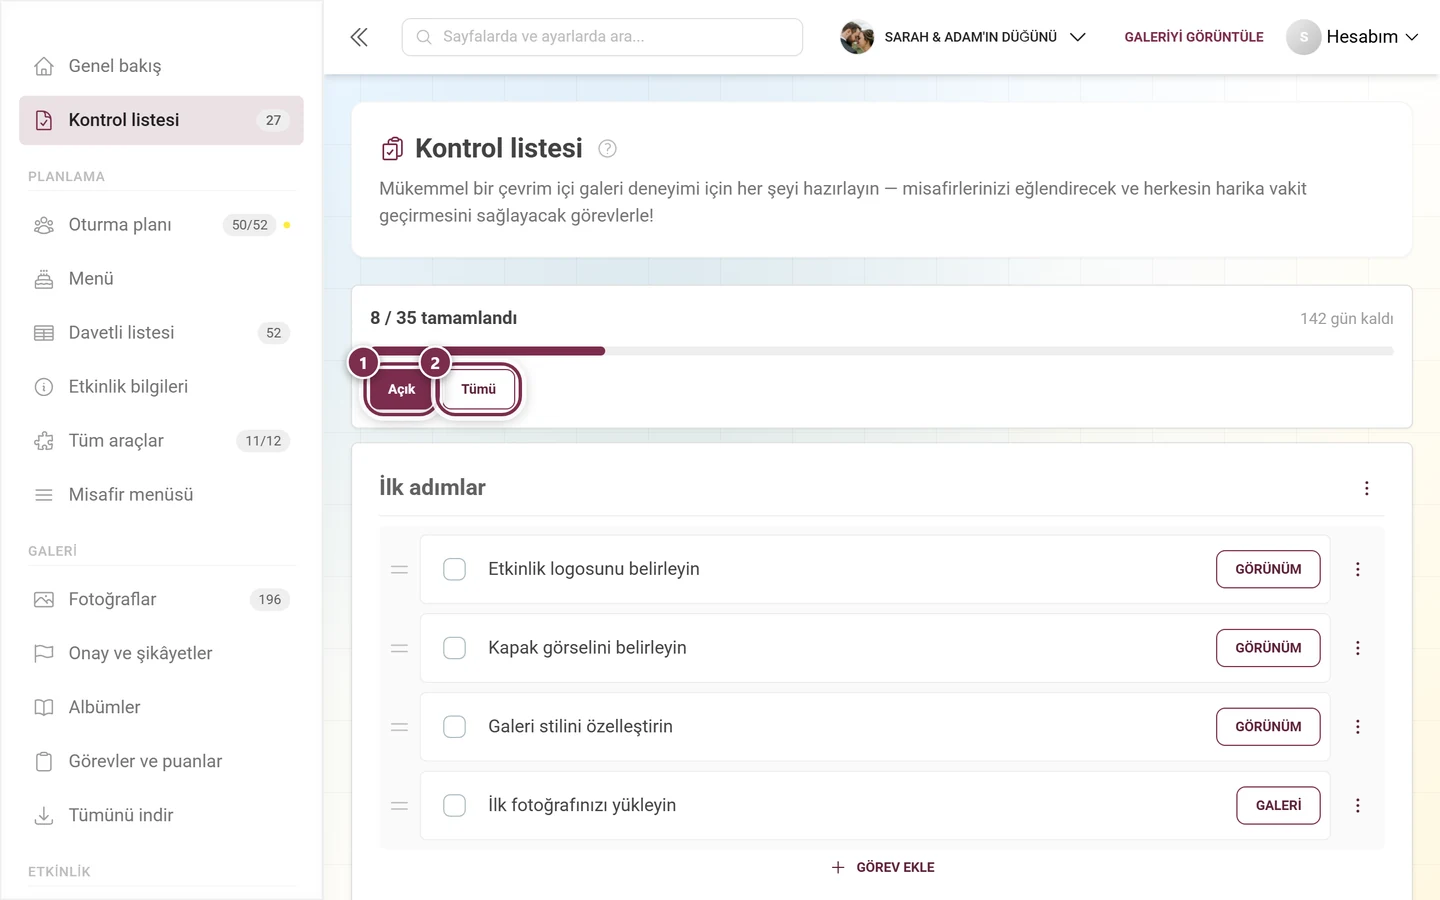Open İlk adımlar section options menu
Viewport: 1440px width, 900px height.
coord(1367,488)
